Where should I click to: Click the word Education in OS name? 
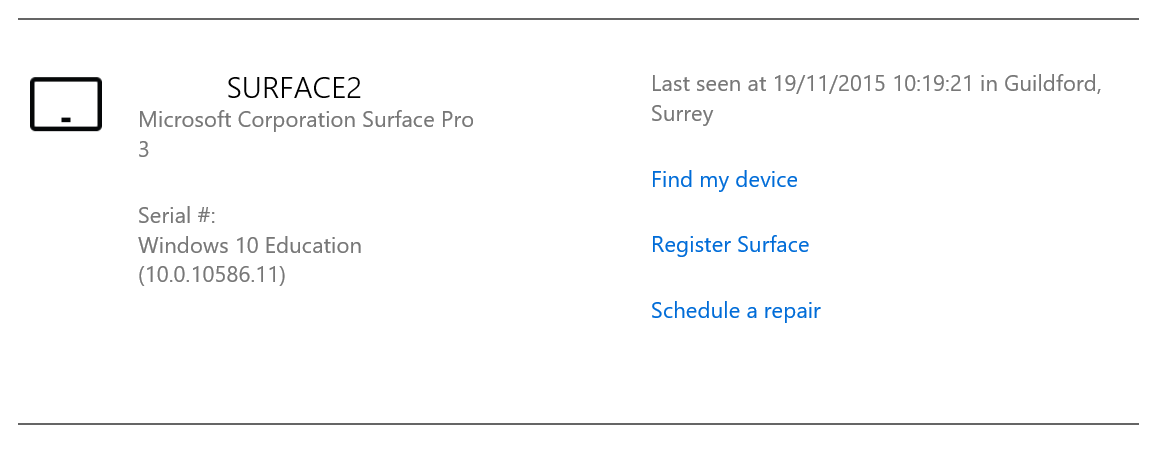tap(313, 245)
